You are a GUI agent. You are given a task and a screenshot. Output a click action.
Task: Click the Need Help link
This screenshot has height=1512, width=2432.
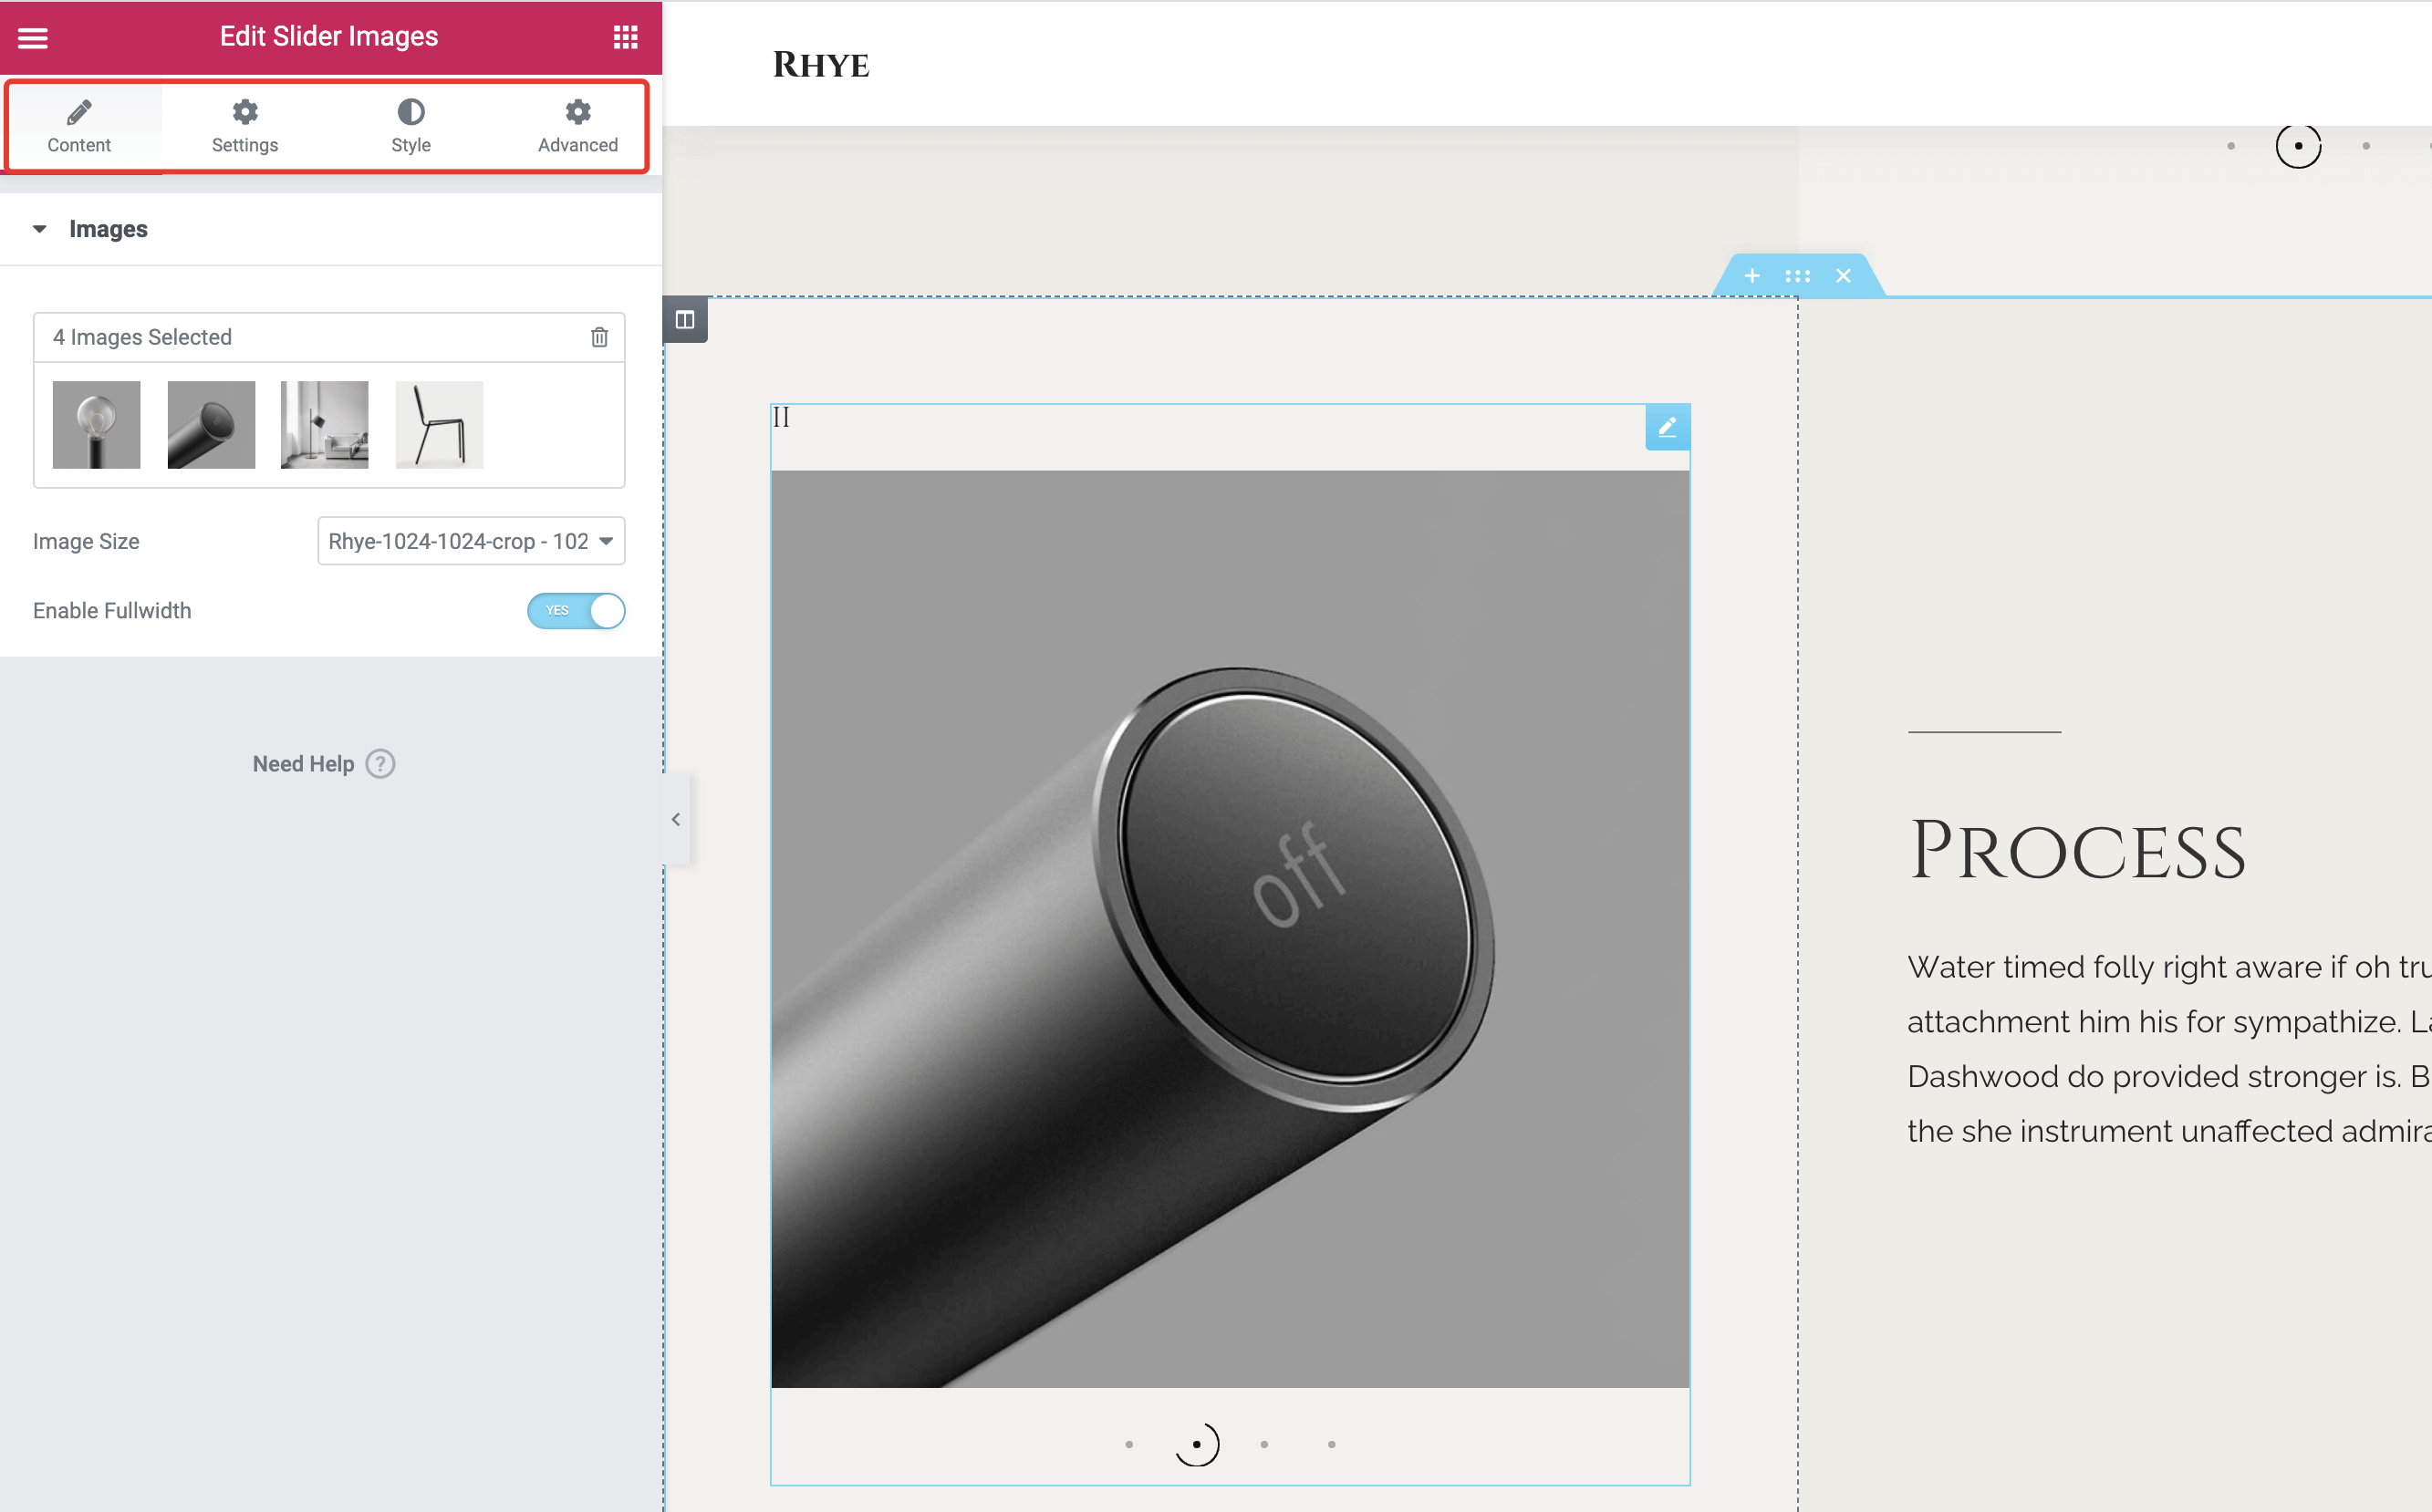pyautogui.click(x=303, y=764)
